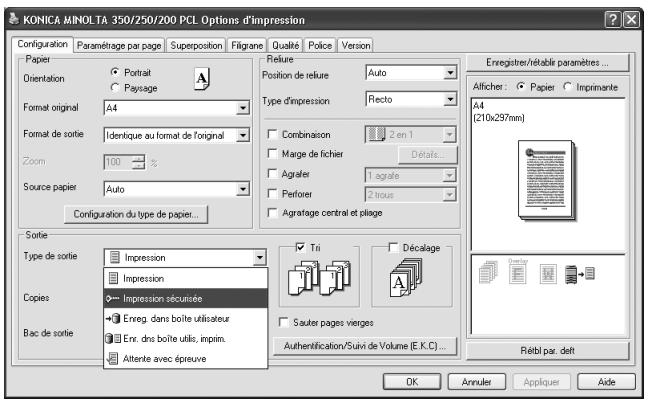
Task: Open the Source papier dropdown
Action: 243,189
